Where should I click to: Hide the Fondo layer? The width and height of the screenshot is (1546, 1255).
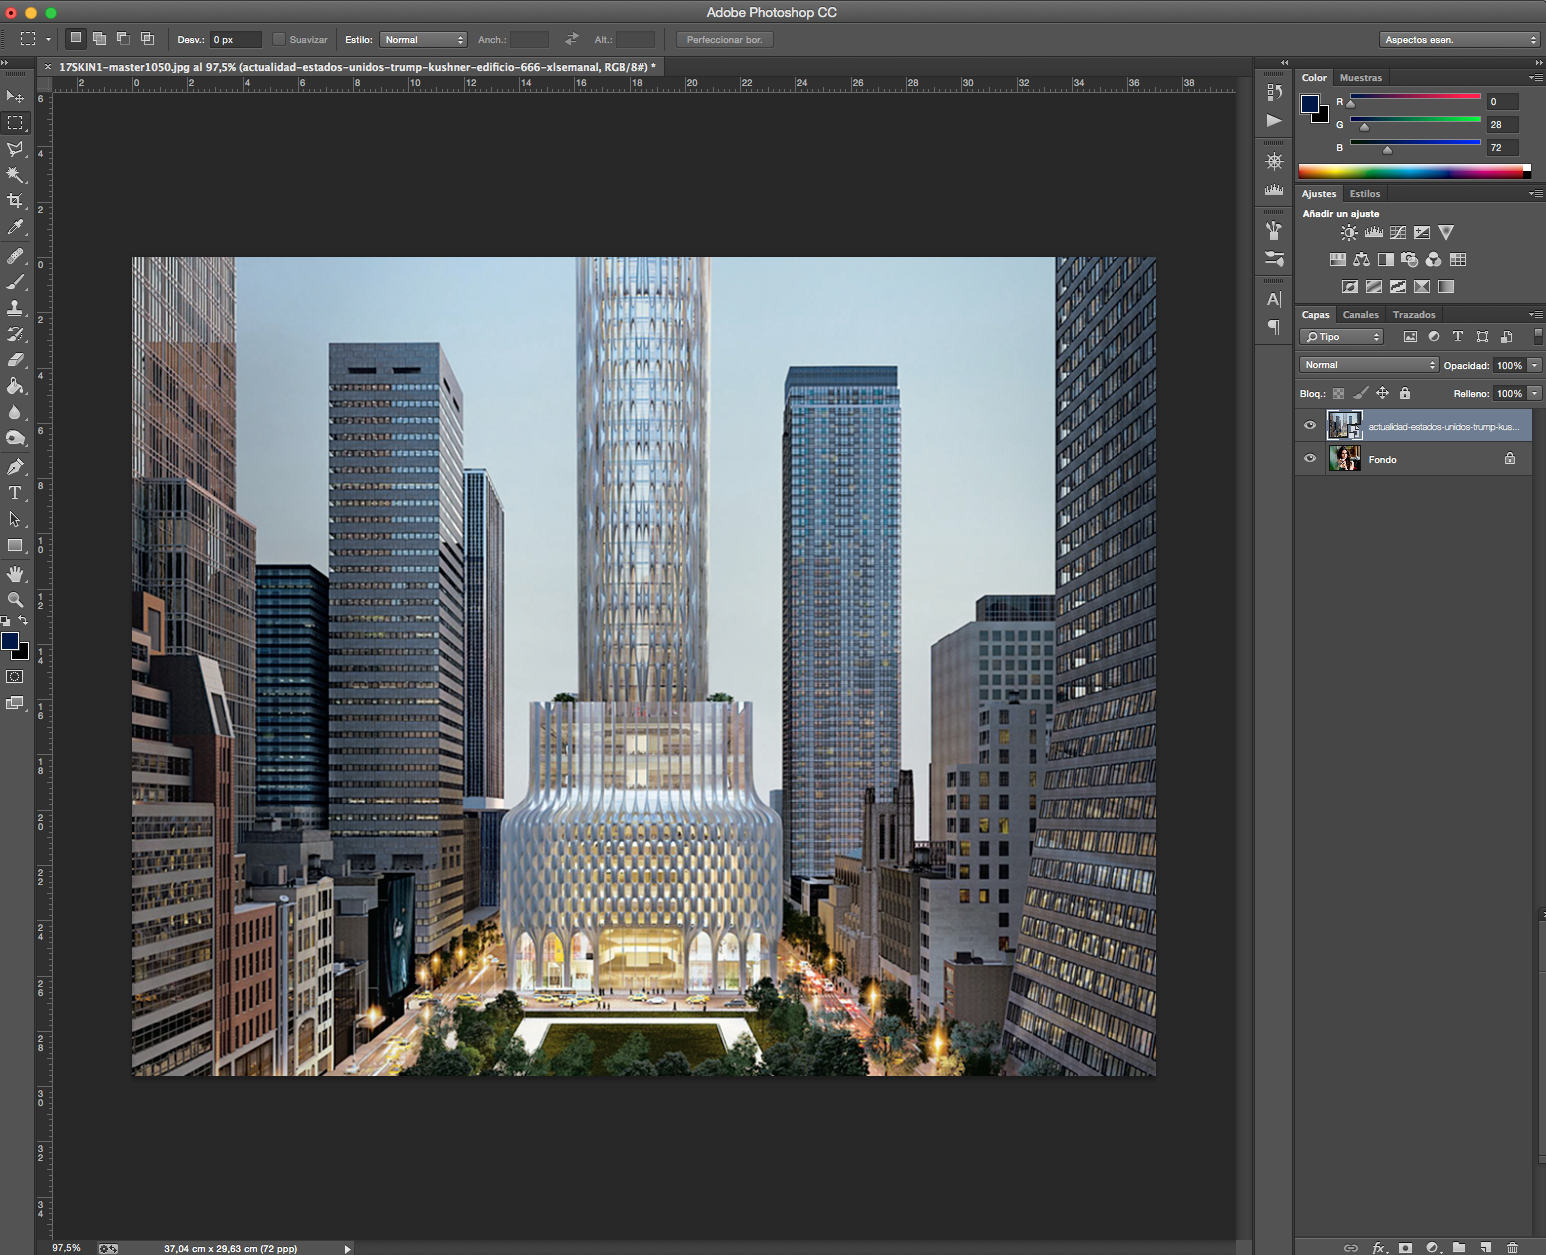(x=1310, y=459)
